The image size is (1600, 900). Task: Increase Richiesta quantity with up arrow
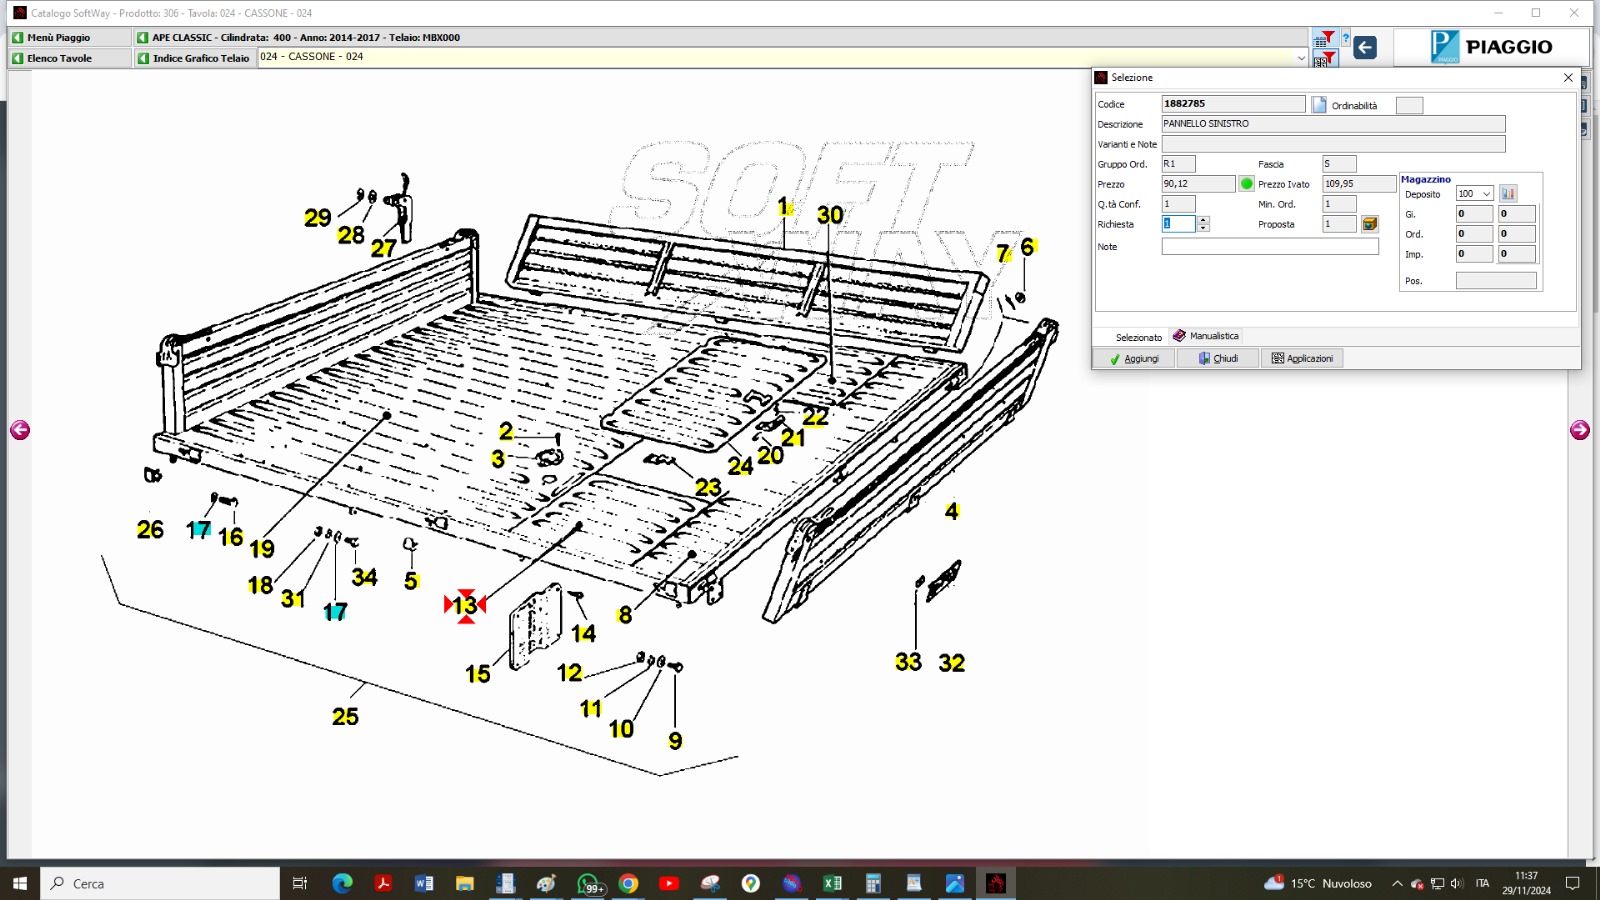[1204, 220]
